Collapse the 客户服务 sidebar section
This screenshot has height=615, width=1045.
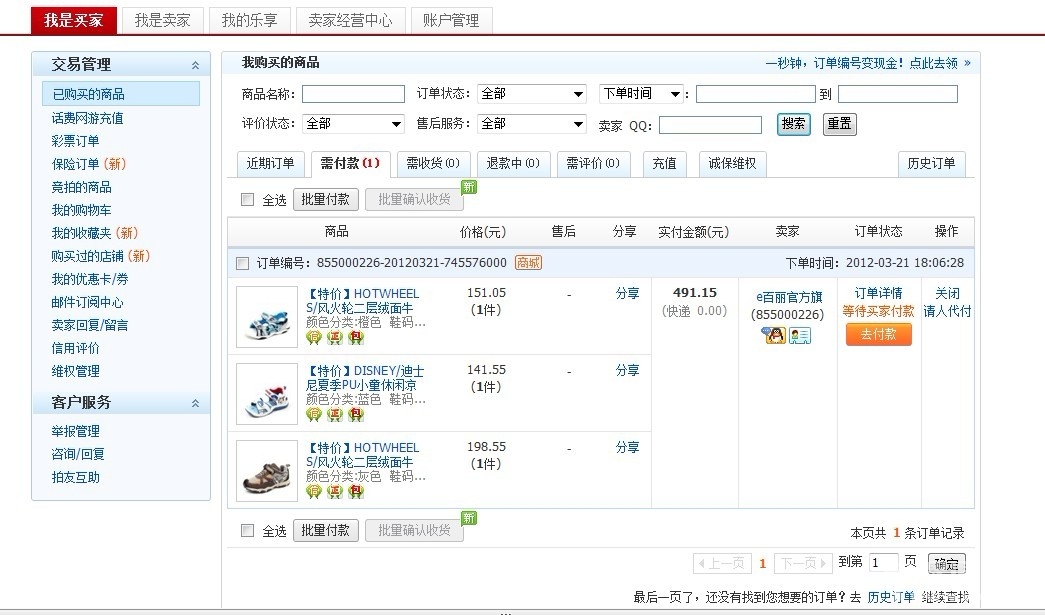pos(195,404)
